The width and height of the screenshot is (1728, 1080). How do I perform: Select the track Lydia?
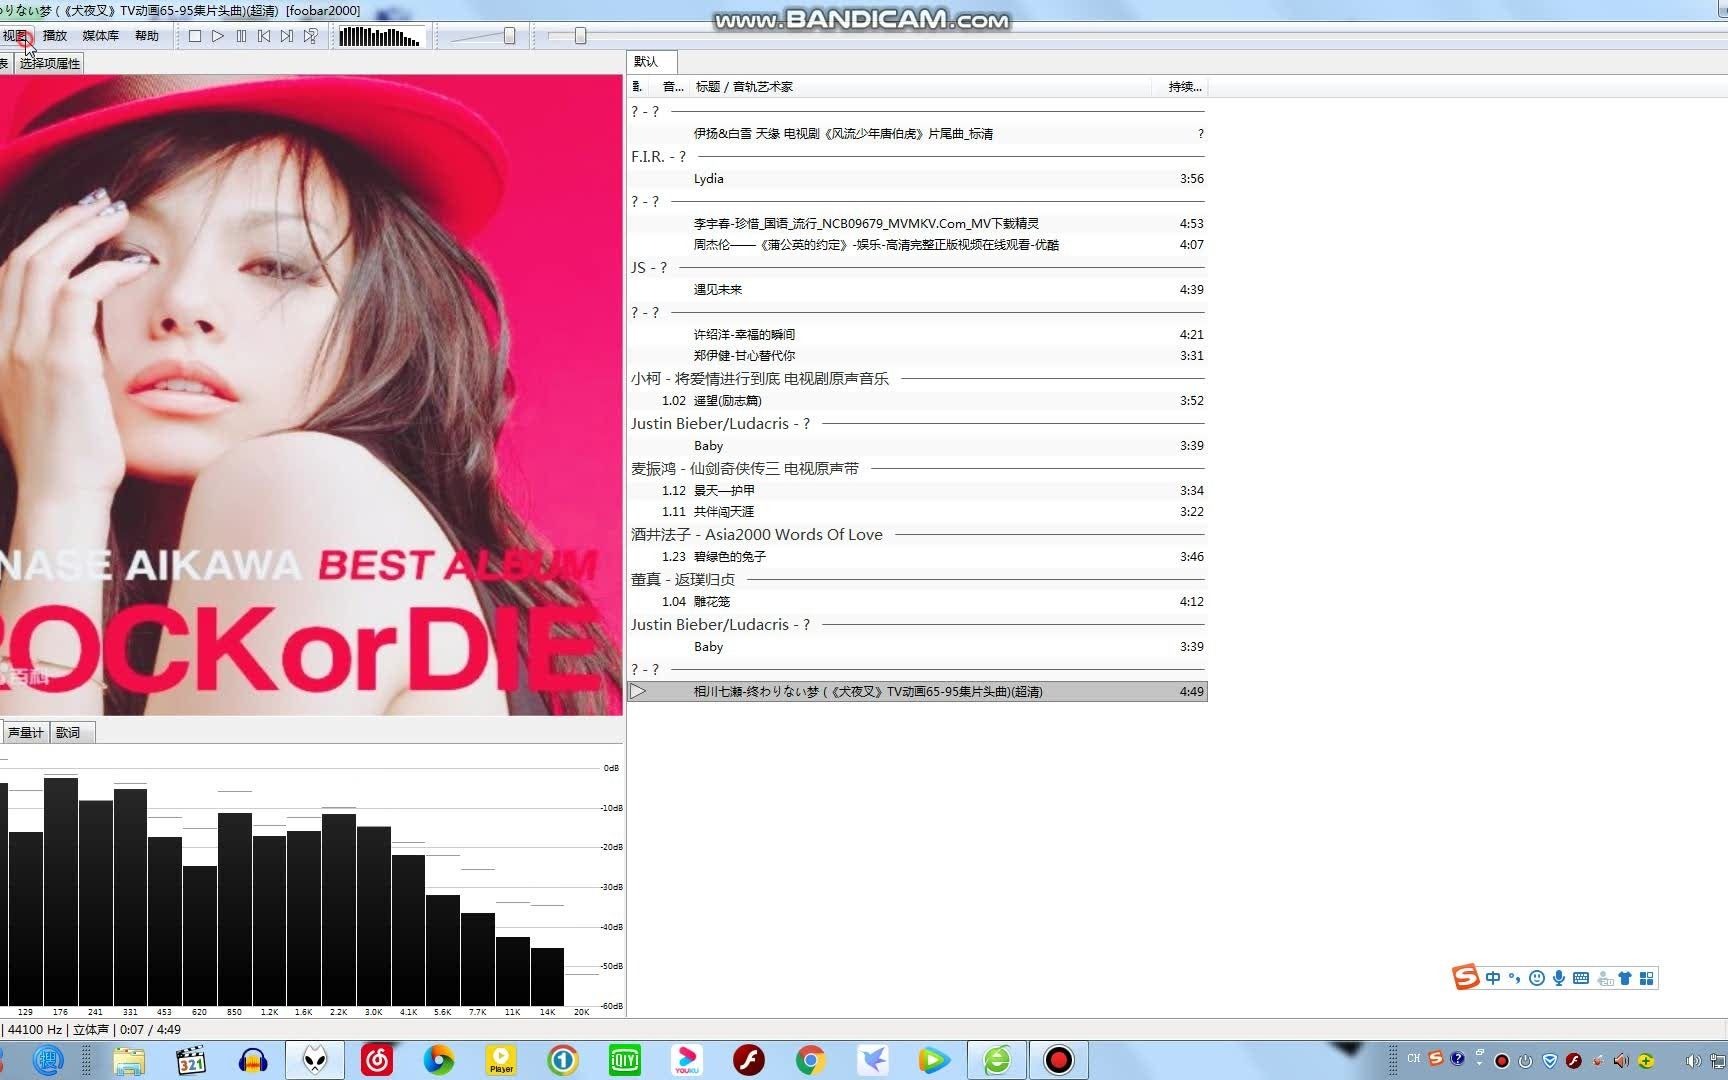[917, 179]
